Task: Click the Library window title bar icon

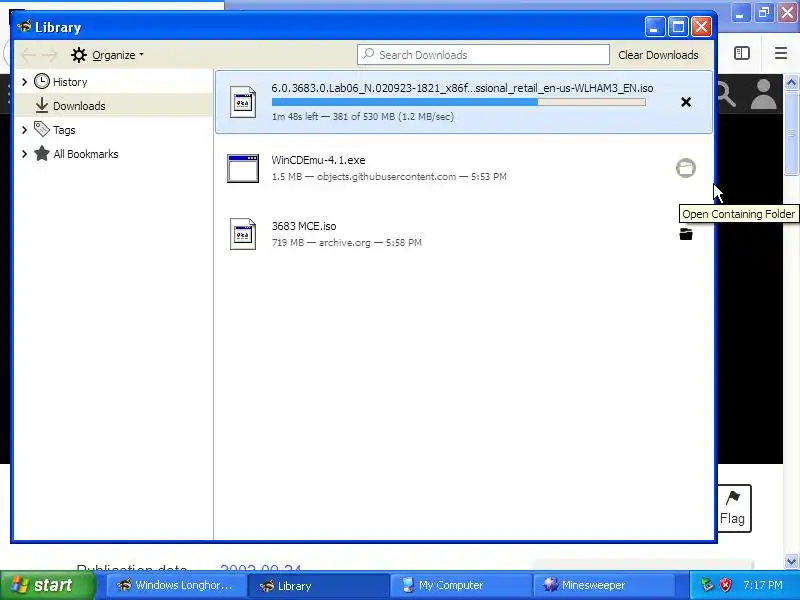Action: click(24, 26)
